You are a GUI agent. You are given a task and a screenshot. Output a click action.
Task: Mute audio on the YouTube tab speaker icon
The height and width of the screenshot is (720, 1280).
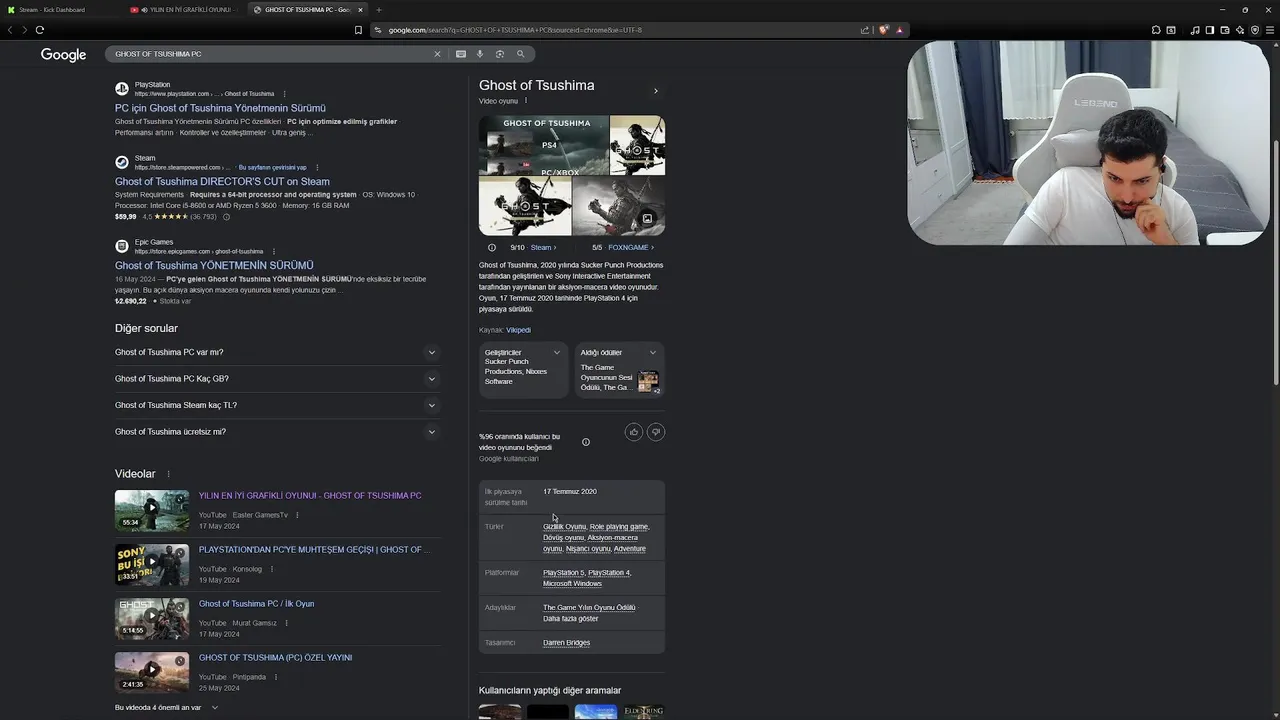coord(145,10)
